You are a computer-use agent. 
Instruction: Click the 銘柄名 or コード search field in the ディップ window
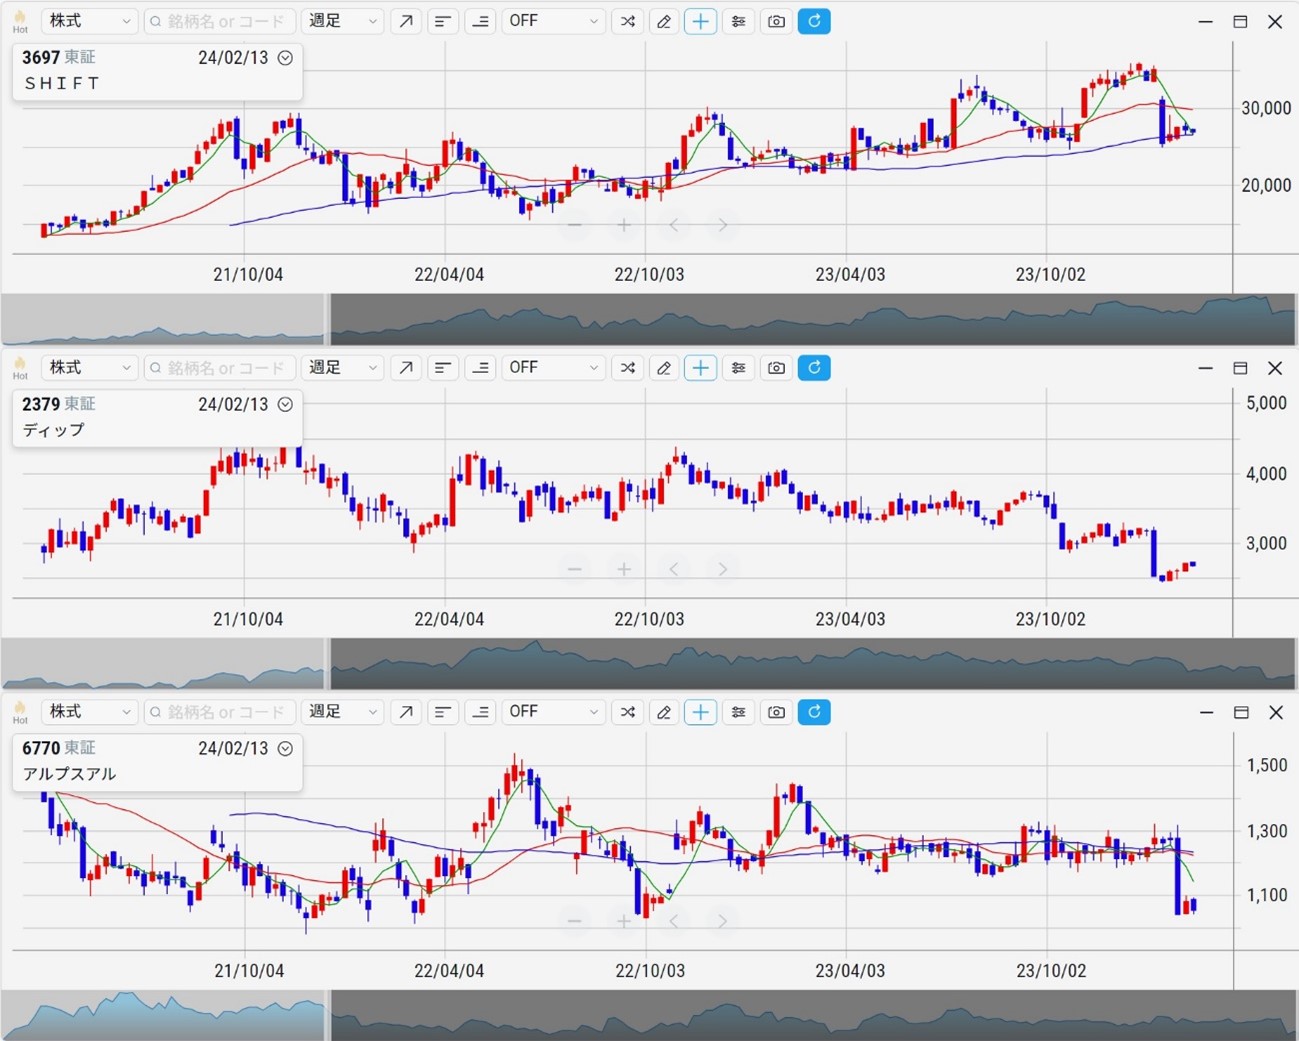222,368
